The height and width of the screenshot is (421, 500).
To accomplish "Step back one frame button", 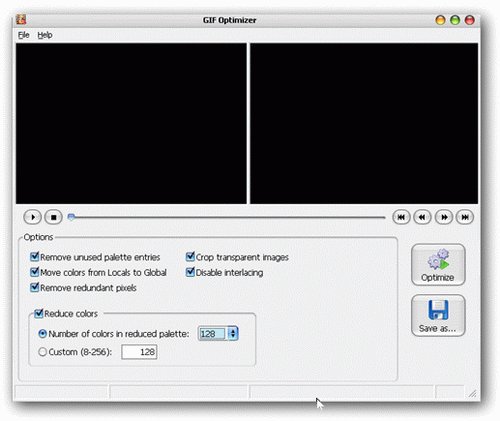I will (422, 217).
